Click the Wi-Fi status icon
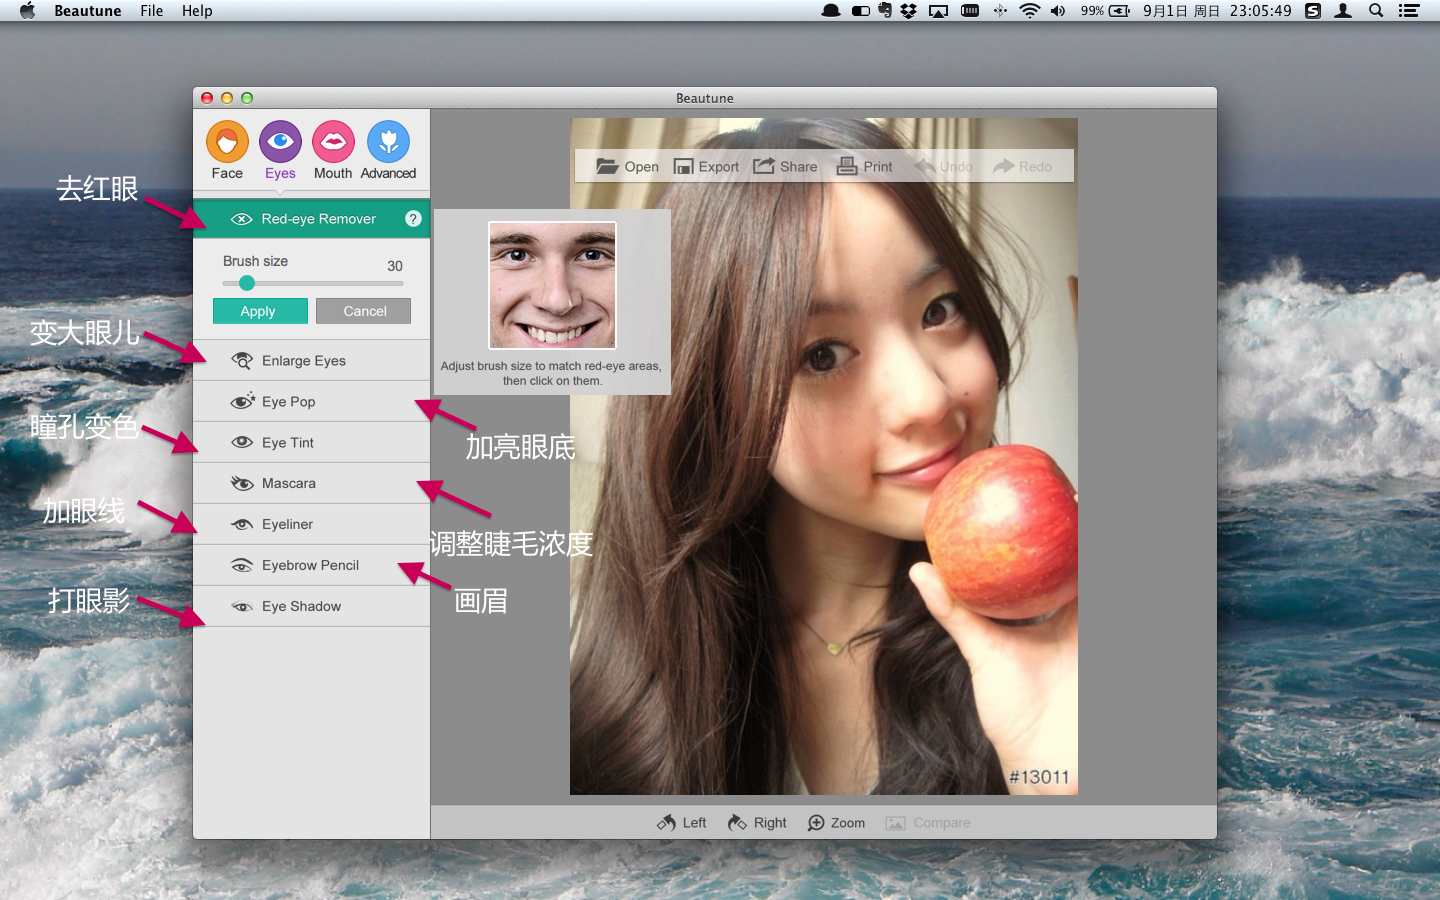Screen dimensions: 1440x900 (x=1029, y=11)
